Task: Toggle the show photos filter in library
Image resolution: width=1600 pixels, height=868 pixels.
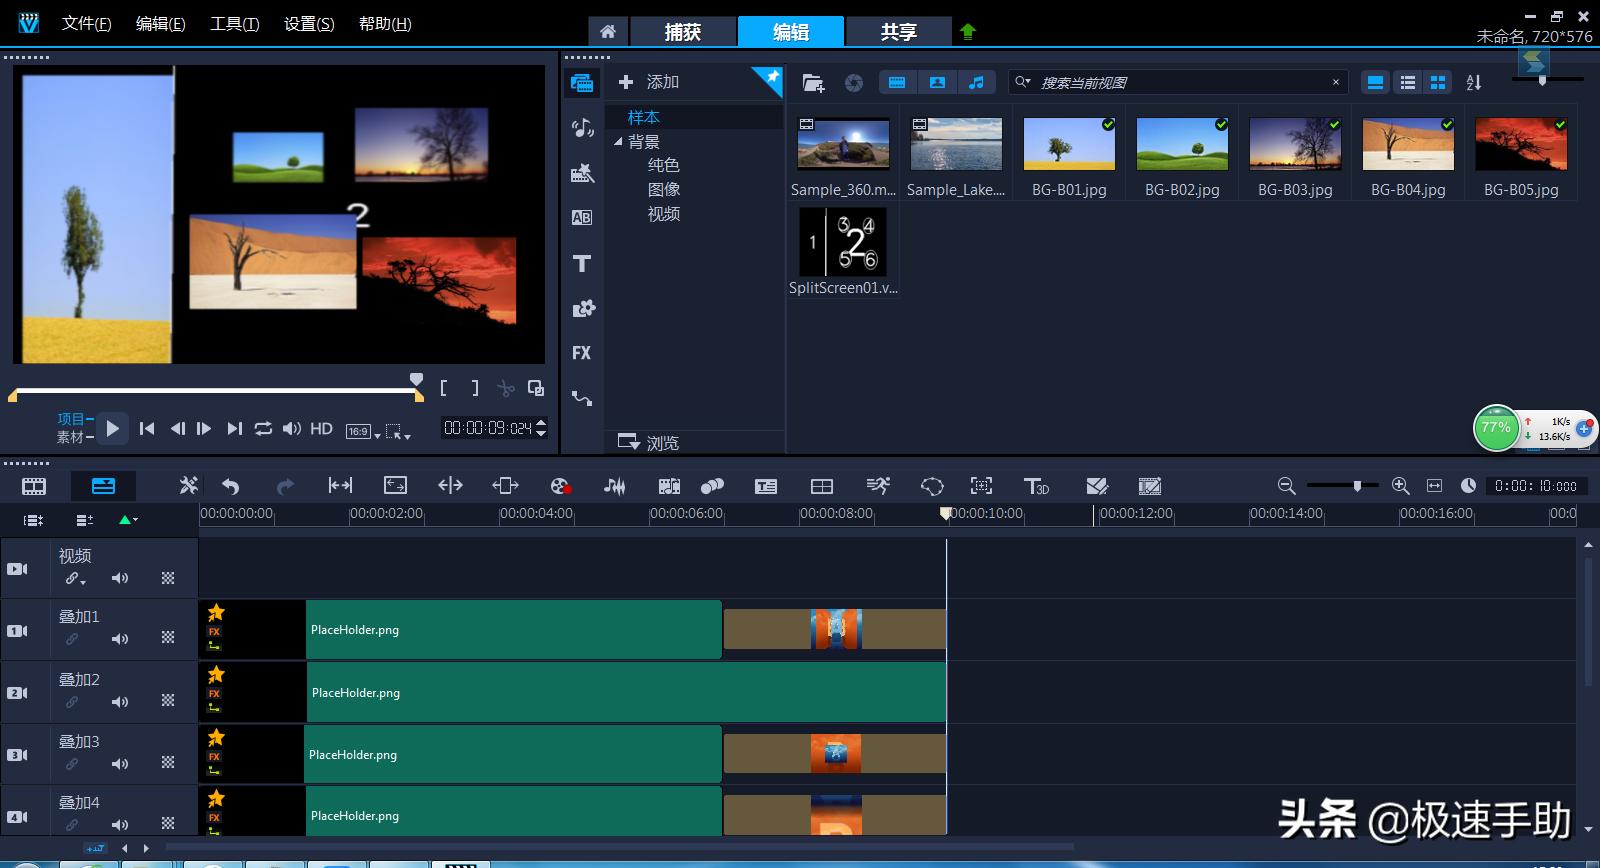Action: (937, 83)
